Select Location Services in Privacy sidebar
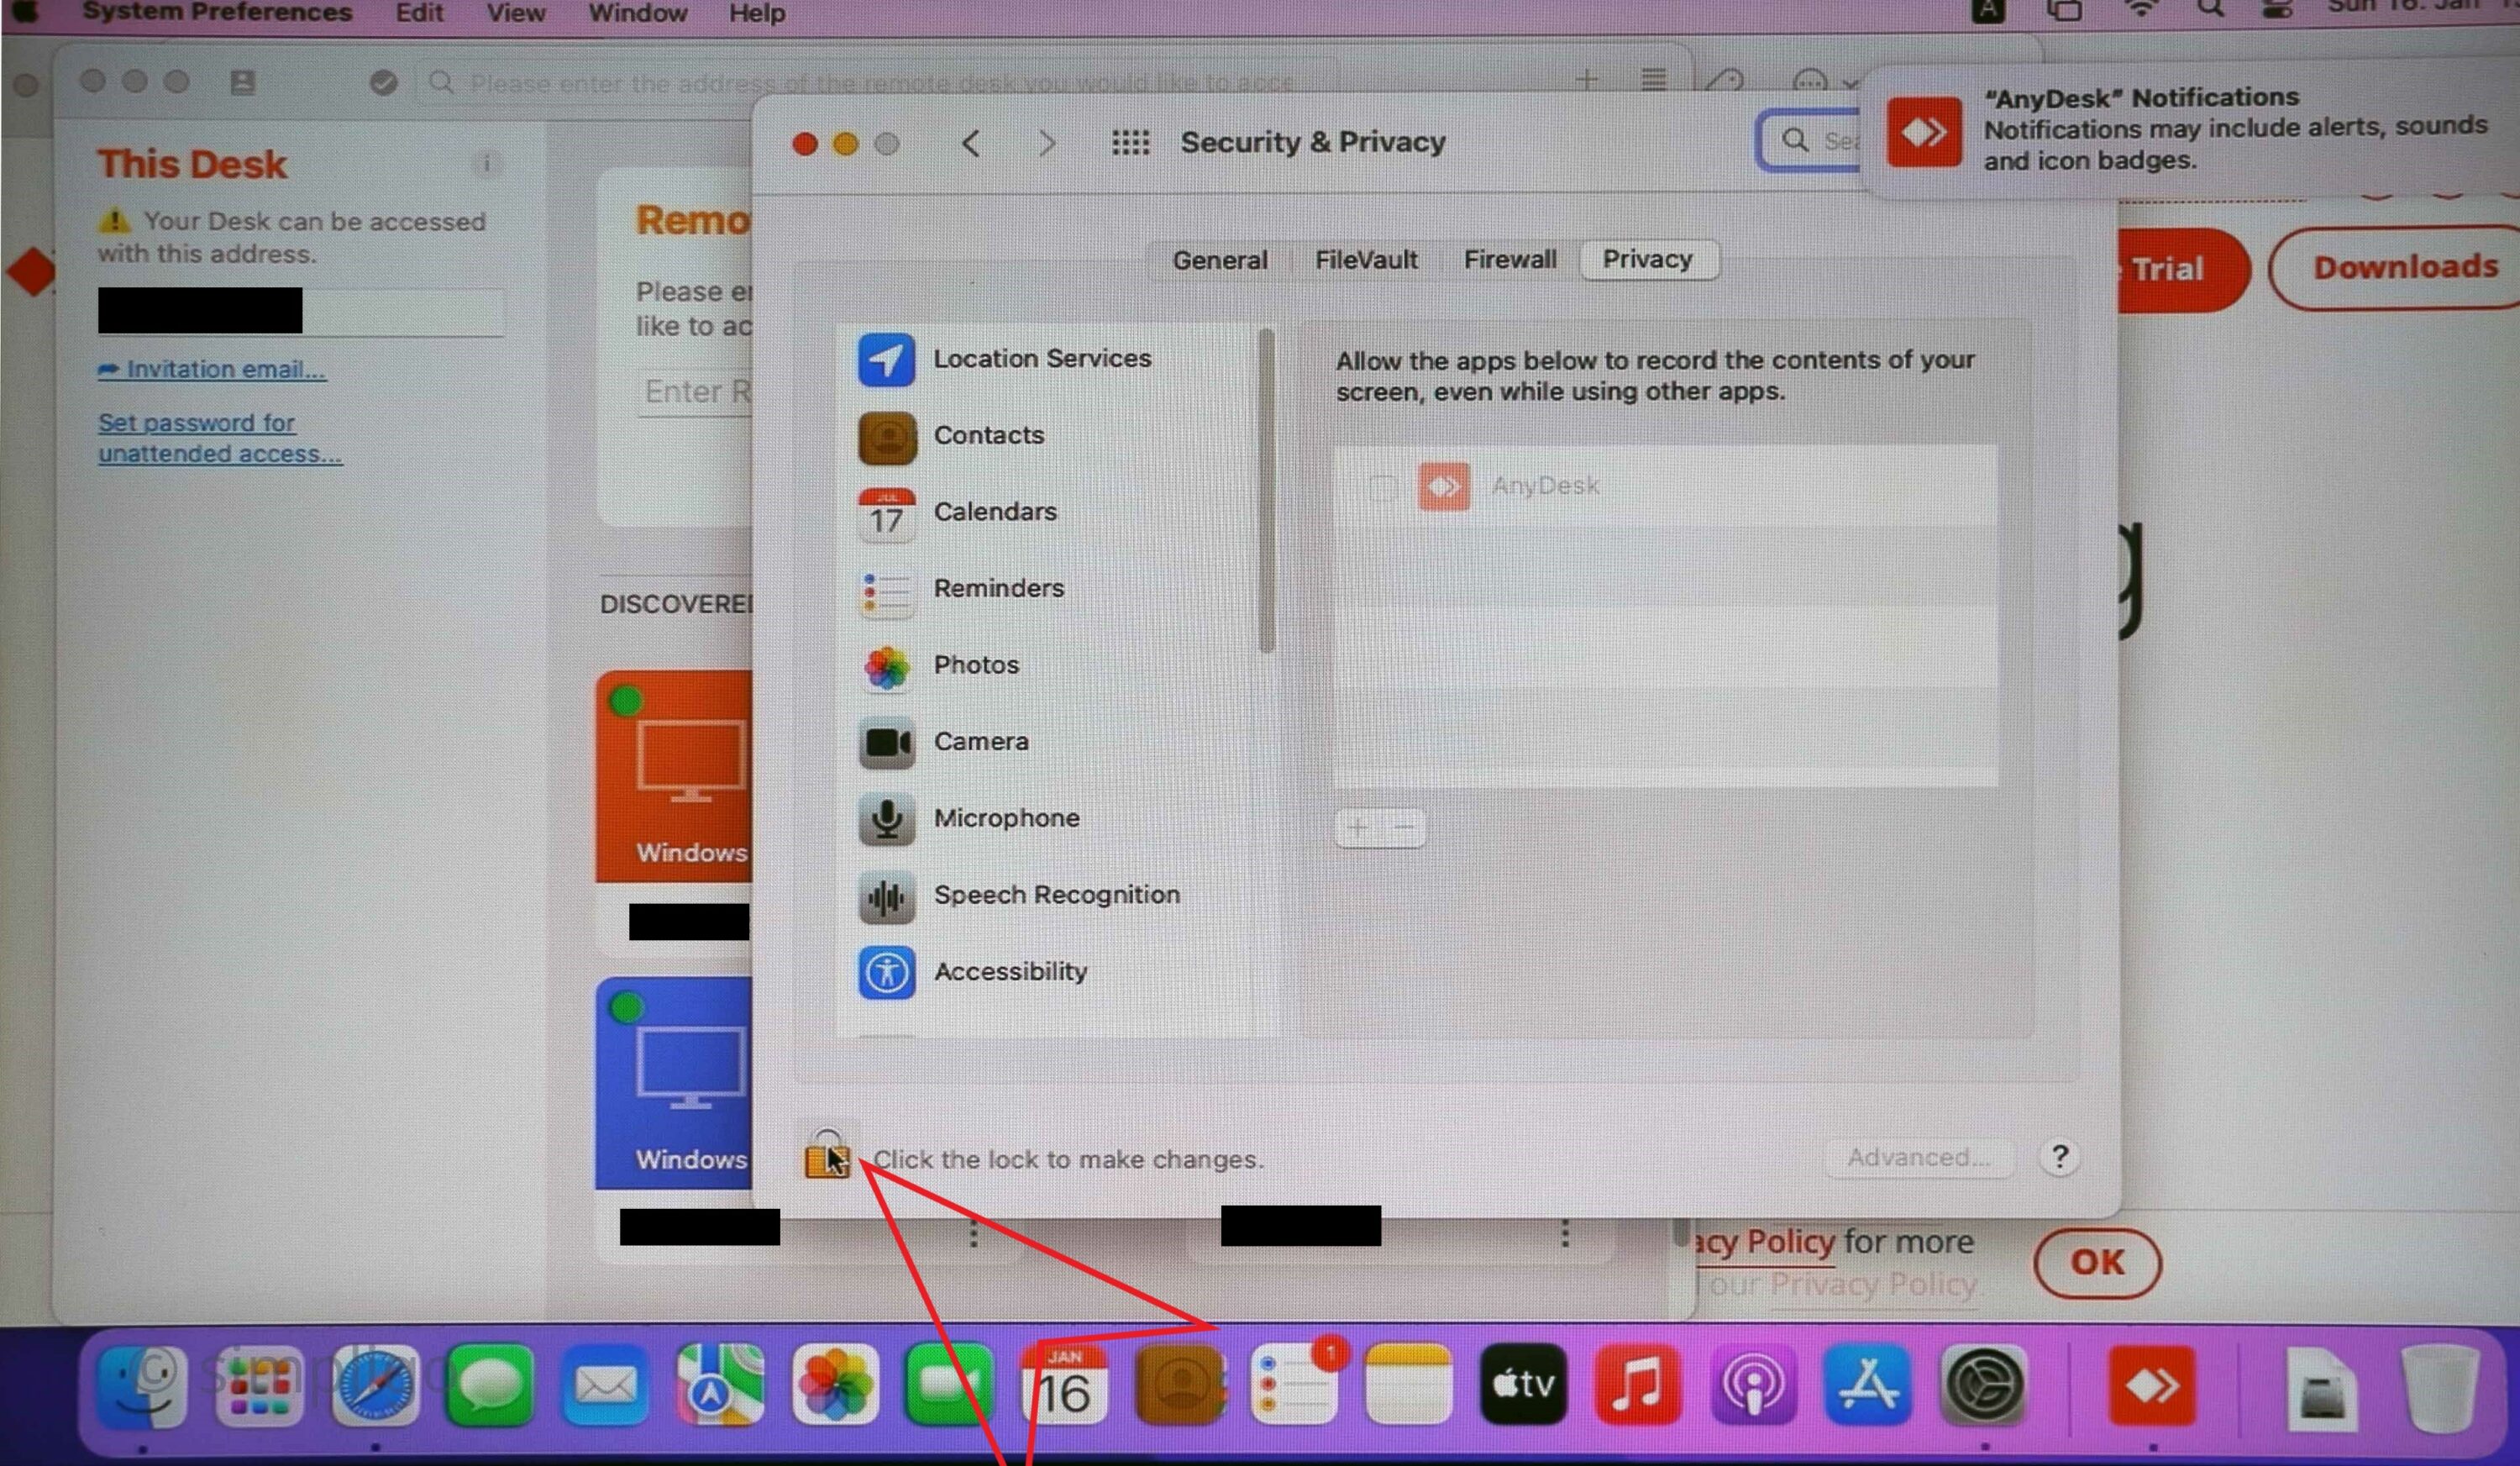The width and height of the screenshot is (2520, 1466). click(x=1042, y=358)
